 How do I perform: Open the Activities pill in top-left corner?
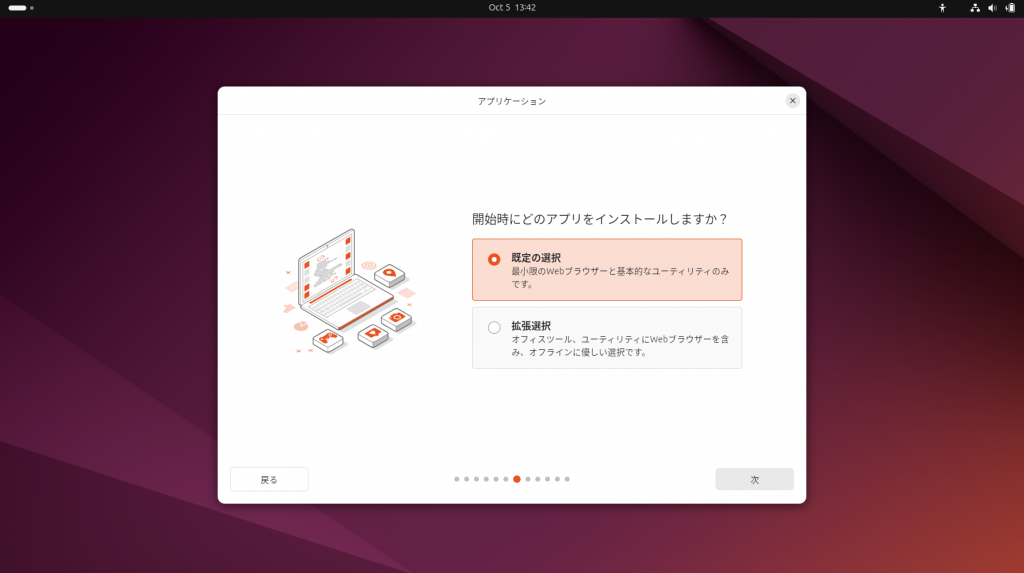pos(20,8)
